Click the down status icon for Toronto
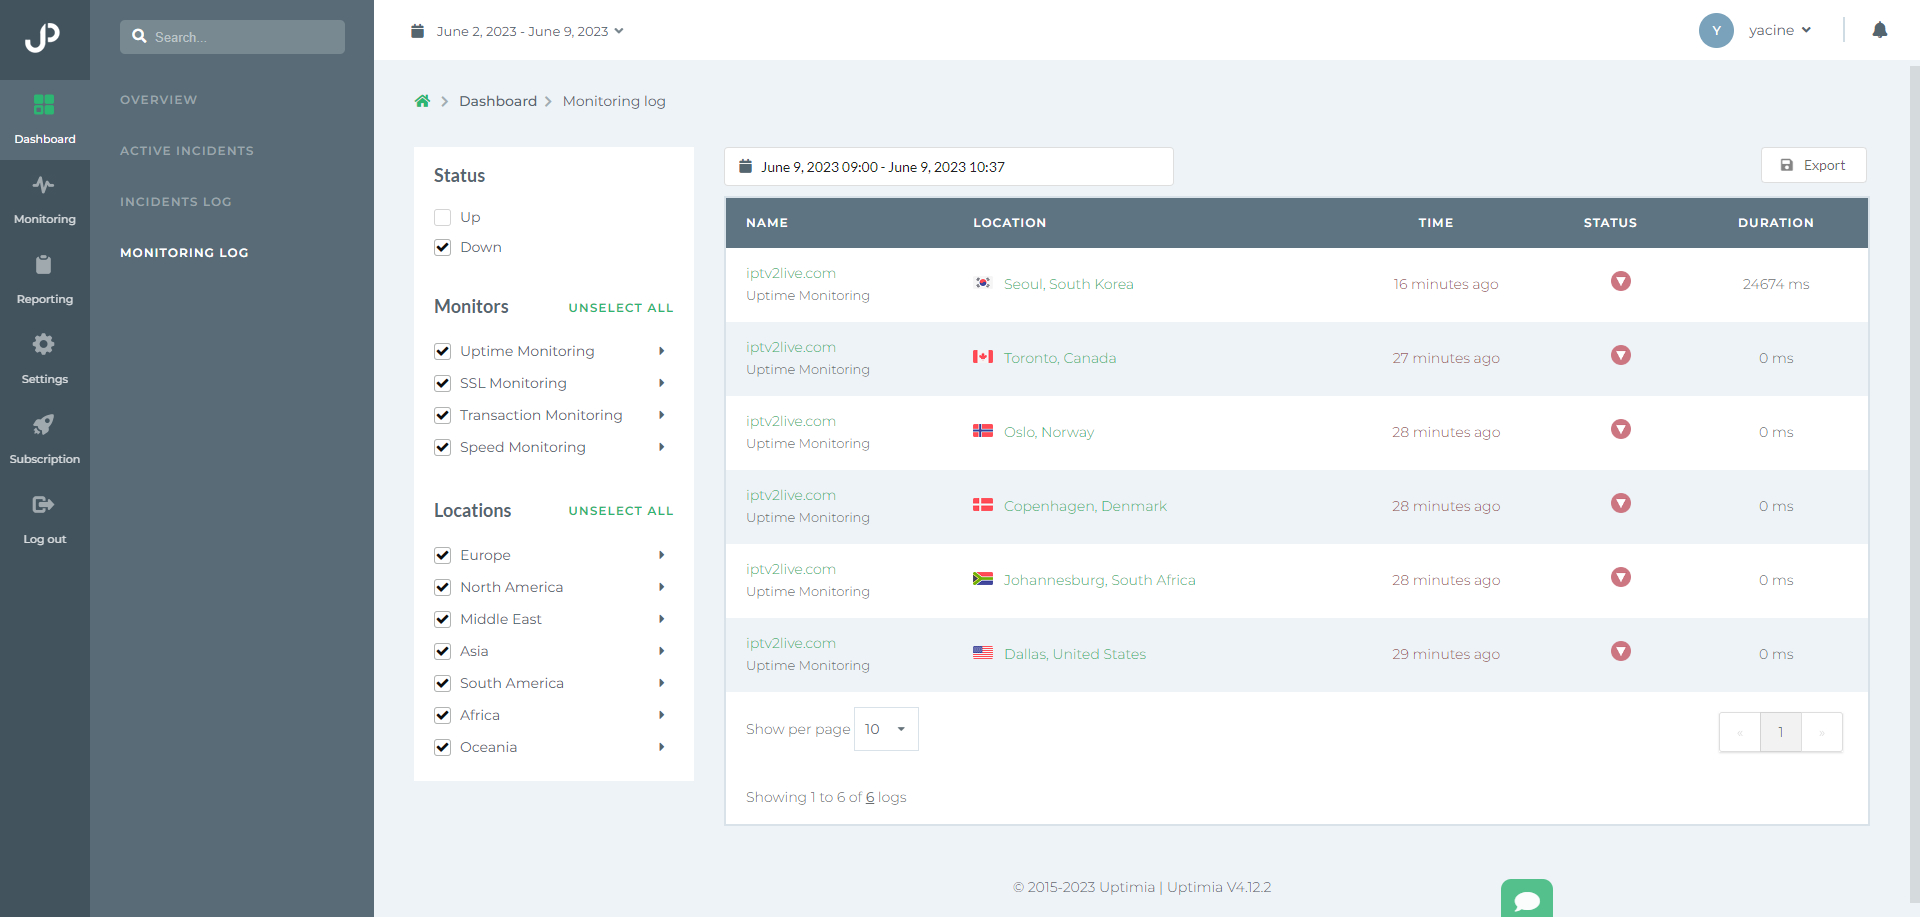Screen dimensions: 1920x917 tap(1621, 356)
